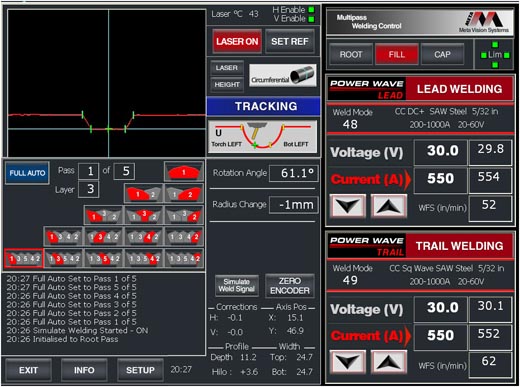
Task: Select two-pass thumbnail with bead 1 highlighted
Action: coord(144,193)
